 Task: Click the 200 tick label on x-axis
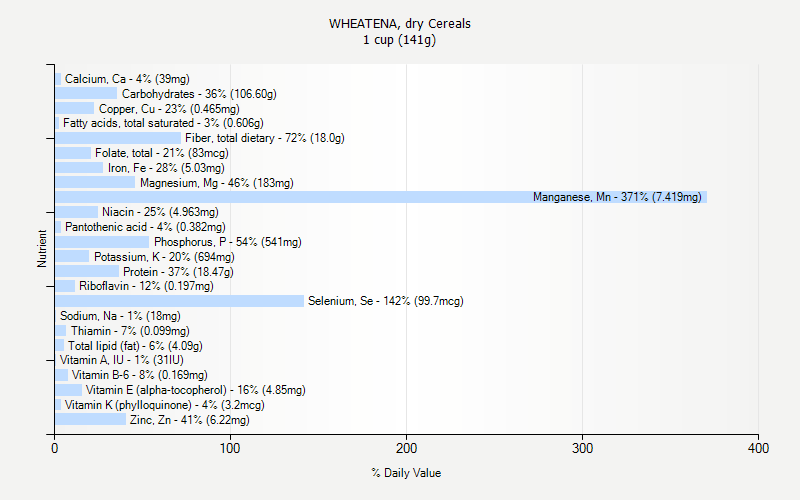[x=407, y=450]
